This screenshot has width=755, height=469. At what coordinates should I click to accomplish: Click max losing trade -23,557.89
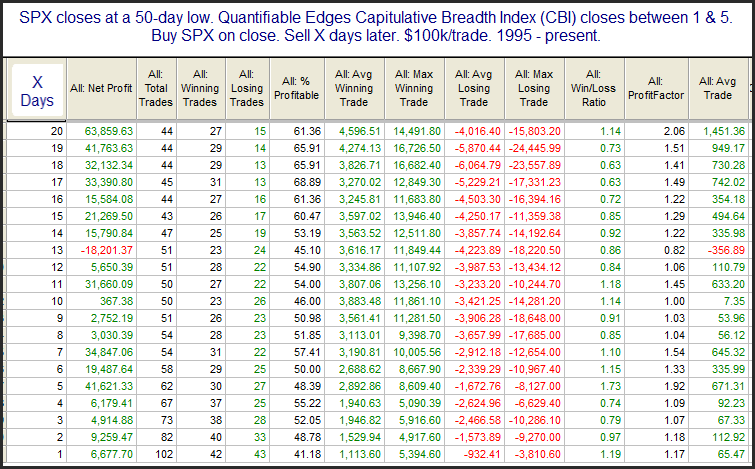point(536,165)
